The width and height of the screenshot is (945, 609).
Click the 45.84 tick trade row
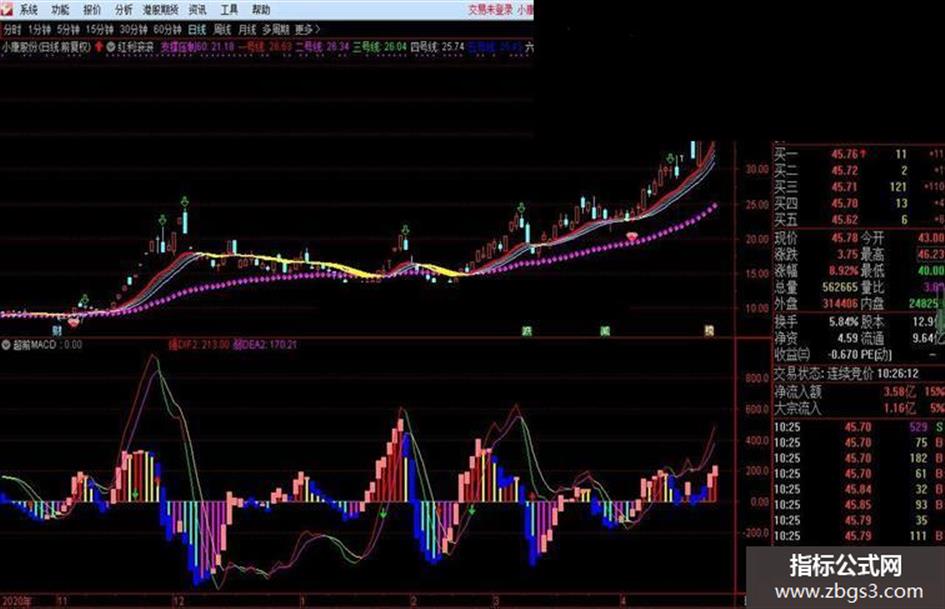(859, 489)
